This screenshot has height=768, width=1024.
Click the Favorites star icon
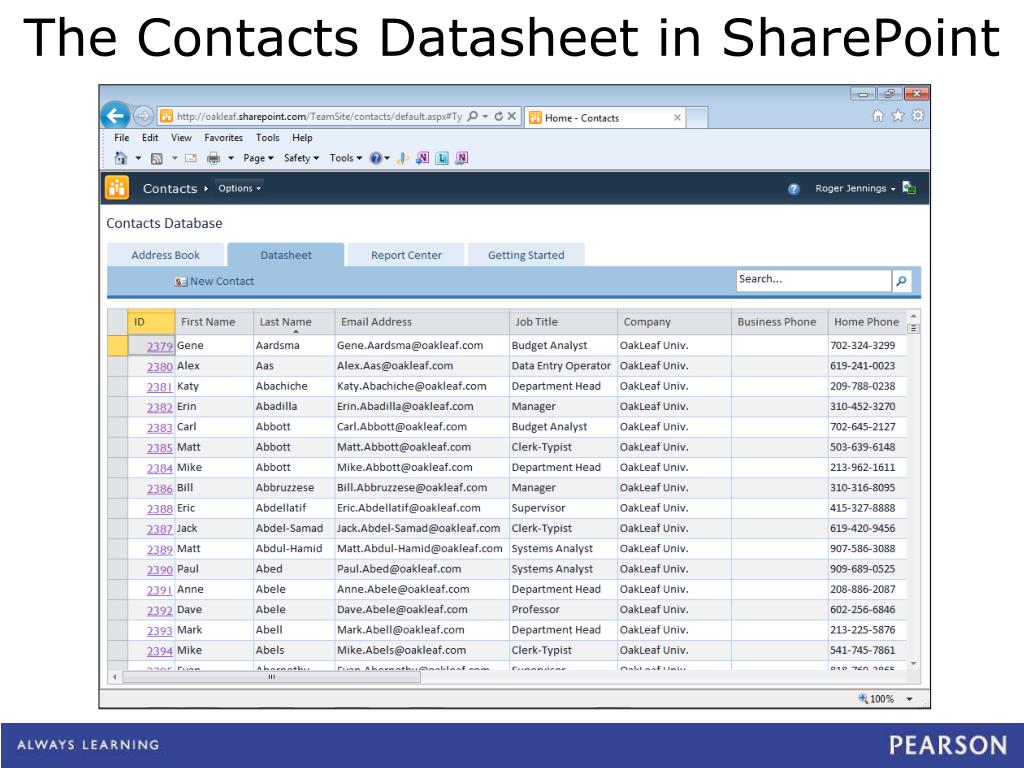click(x=898, y=116)
